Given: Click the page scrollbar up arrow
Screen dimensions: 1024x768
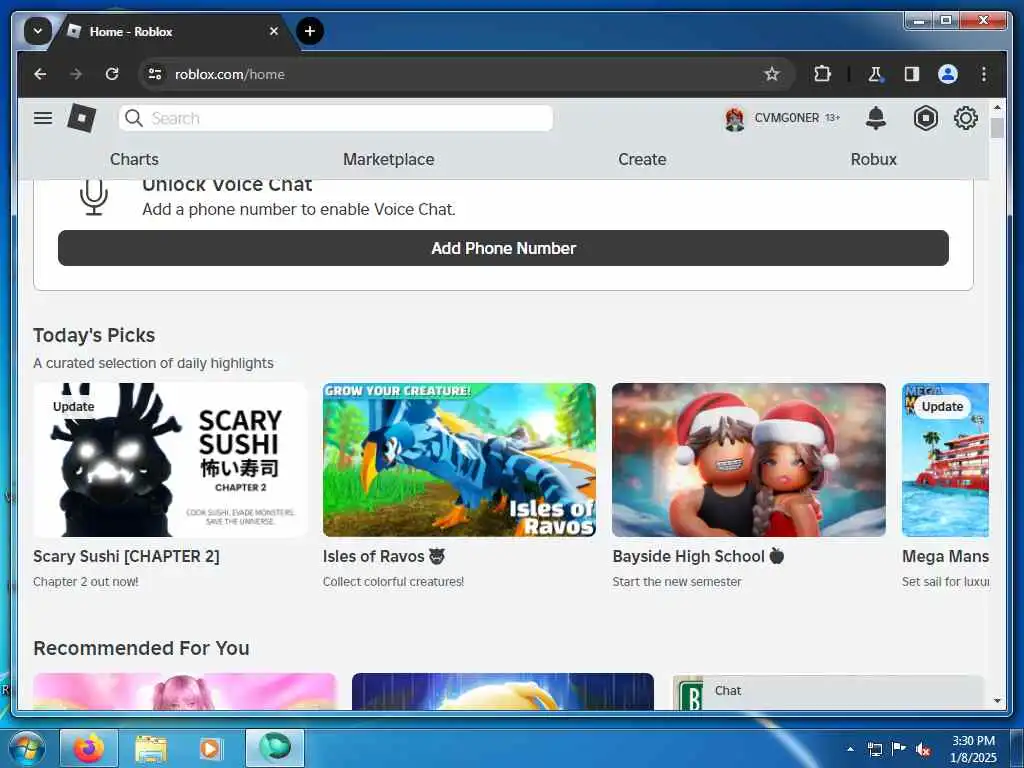Looking at the screenshot, I should (x=997, y=106).
